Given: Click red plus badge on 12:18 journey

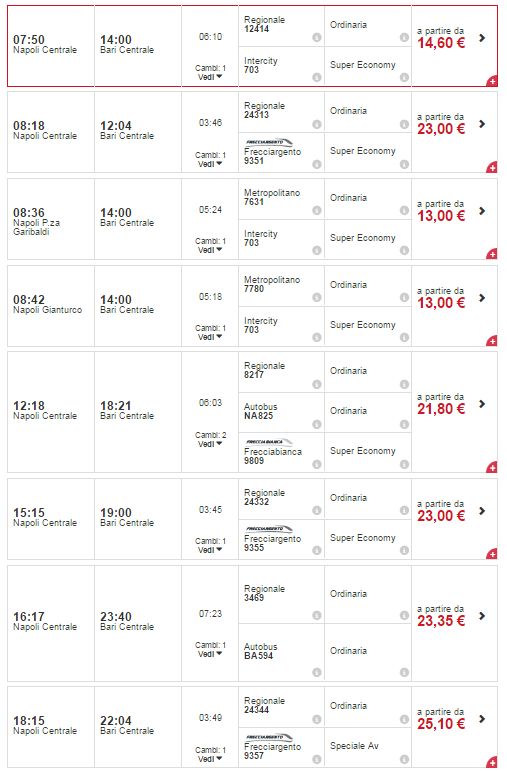Looking at the screenshot, I should tap(492, 467).
